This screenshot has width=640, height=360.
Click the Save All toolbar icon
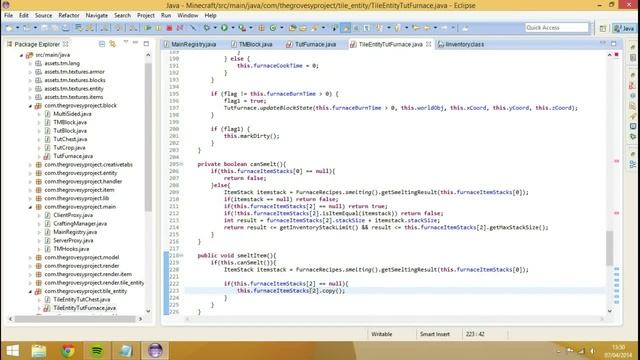tap(55, 28)
